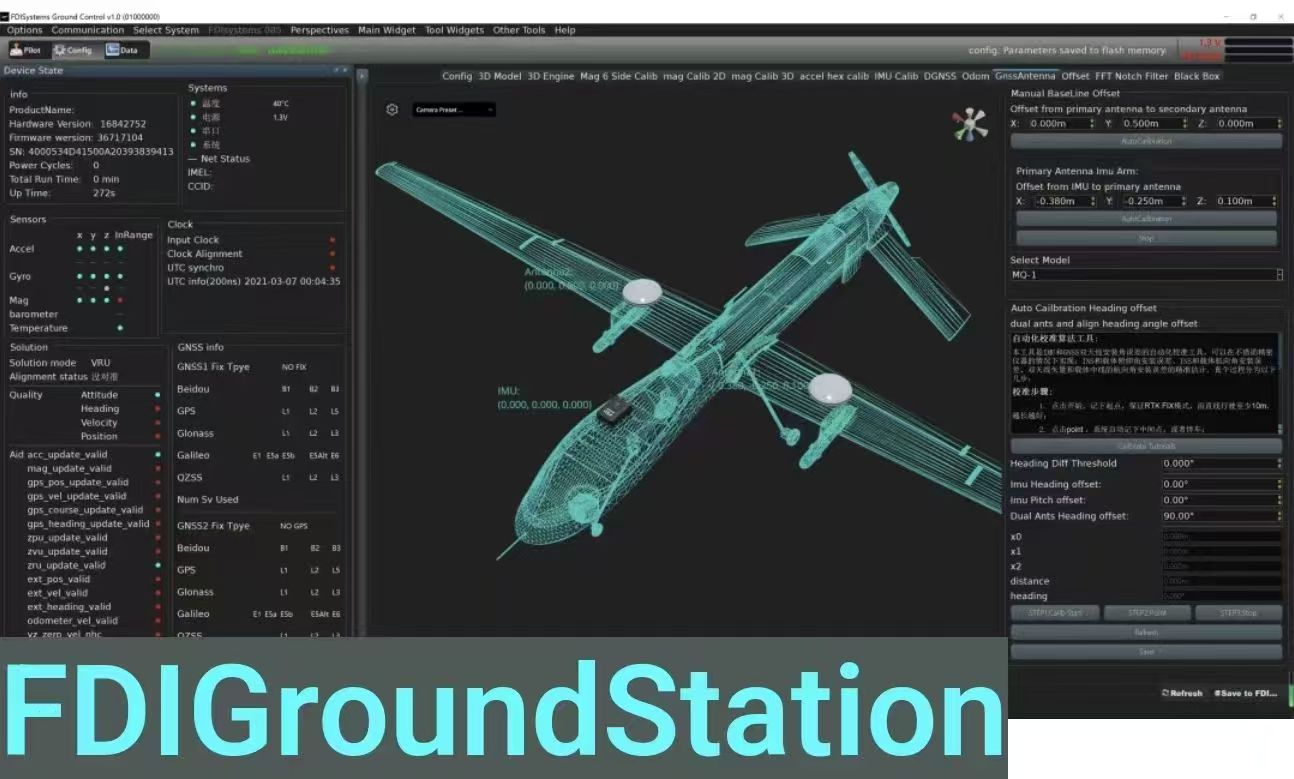Adjust Dual Ants Heading offset stepper
Viewport: 1294px width, 779px height.
1279,516
